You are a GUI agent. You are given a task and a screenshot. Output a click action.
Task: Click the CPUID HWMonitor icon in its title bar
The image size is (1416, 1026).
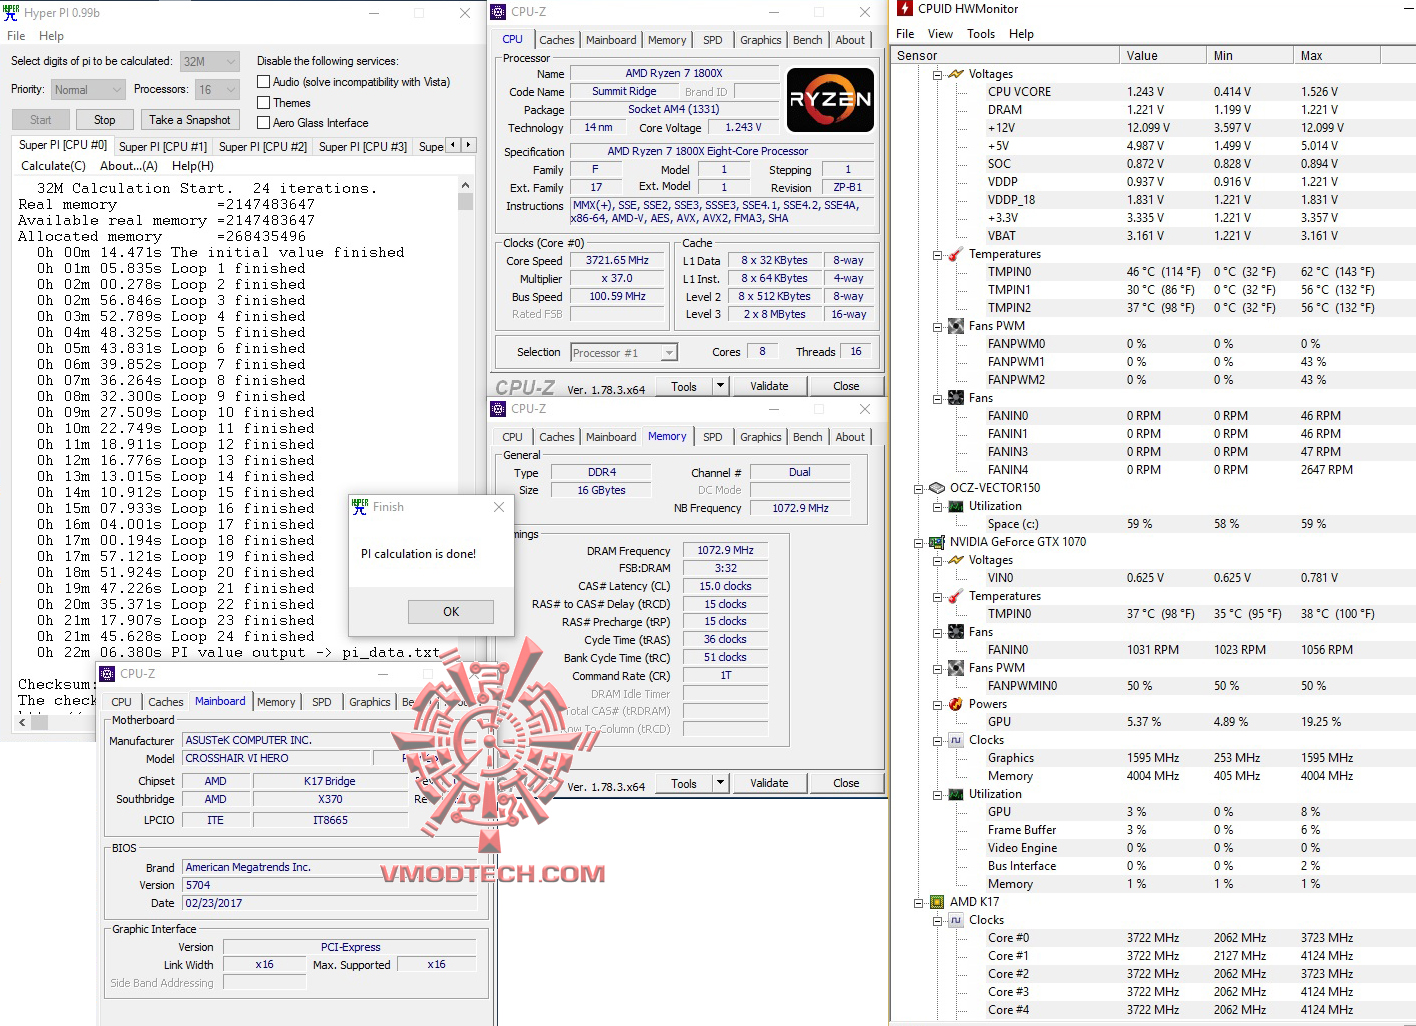[906, 9]
